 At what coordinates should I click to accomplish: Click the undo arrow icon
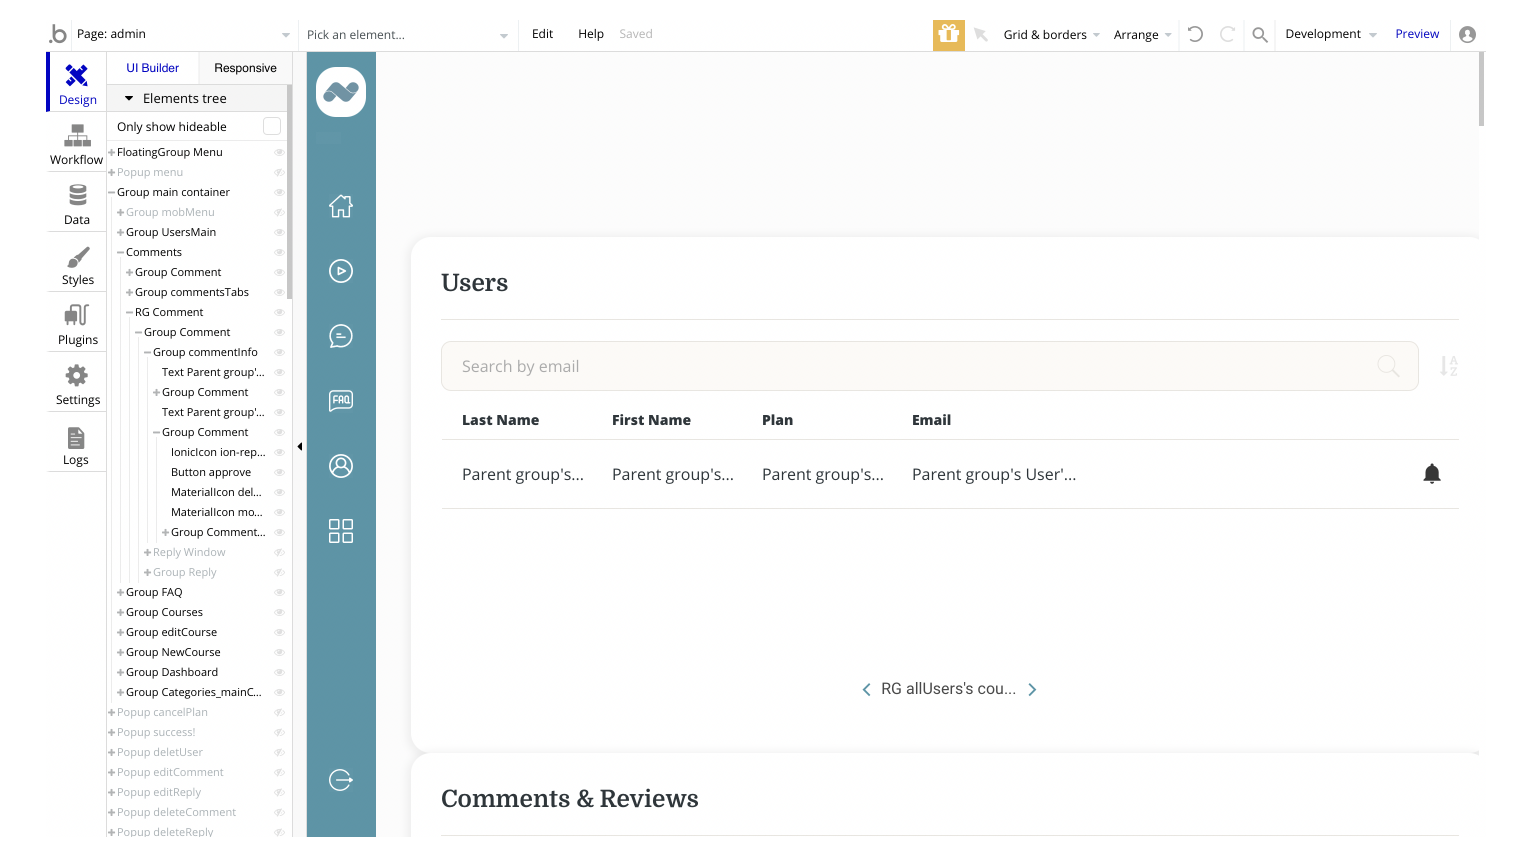coord(1195,34)
